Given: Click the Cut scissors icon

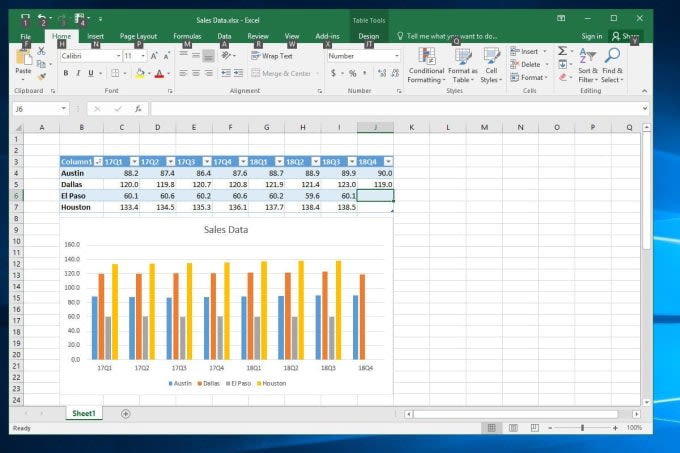Looking at the screenshot, I should click(41, 51).
